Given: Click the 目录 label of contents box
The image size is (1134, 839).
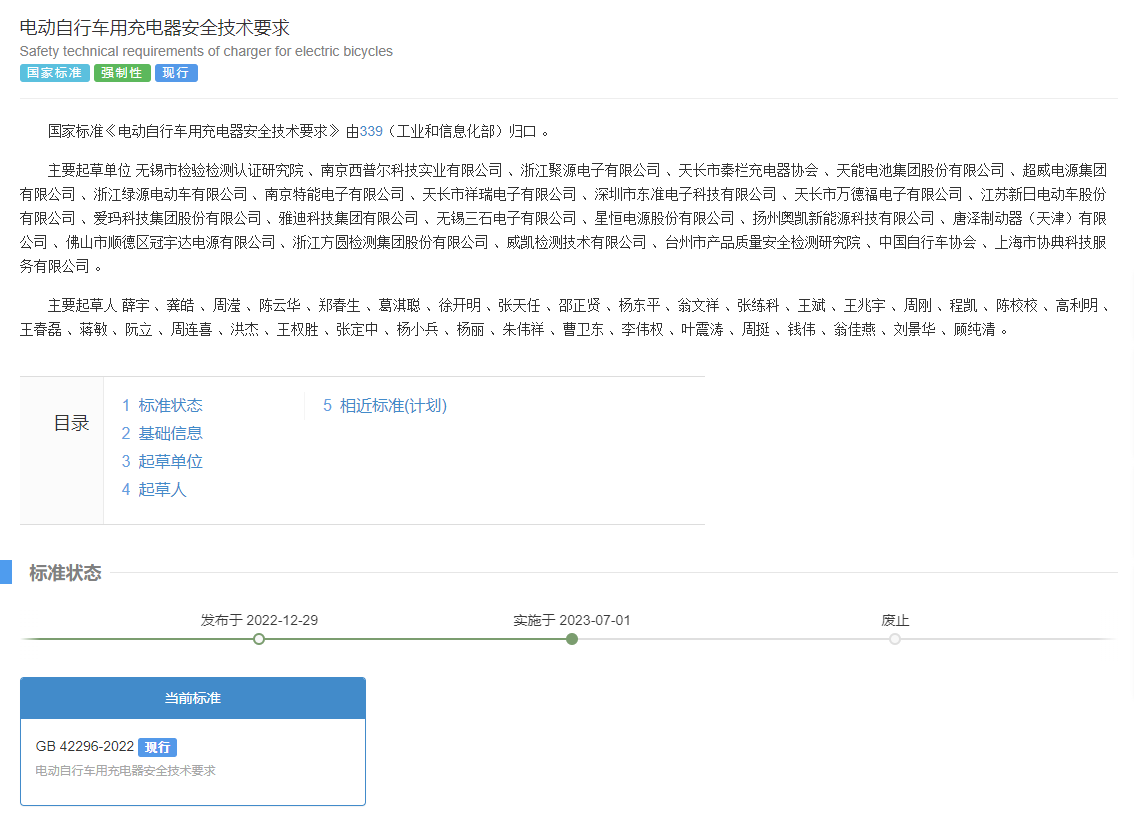Looking at the screenshot, I should click(x=71, y=423).
